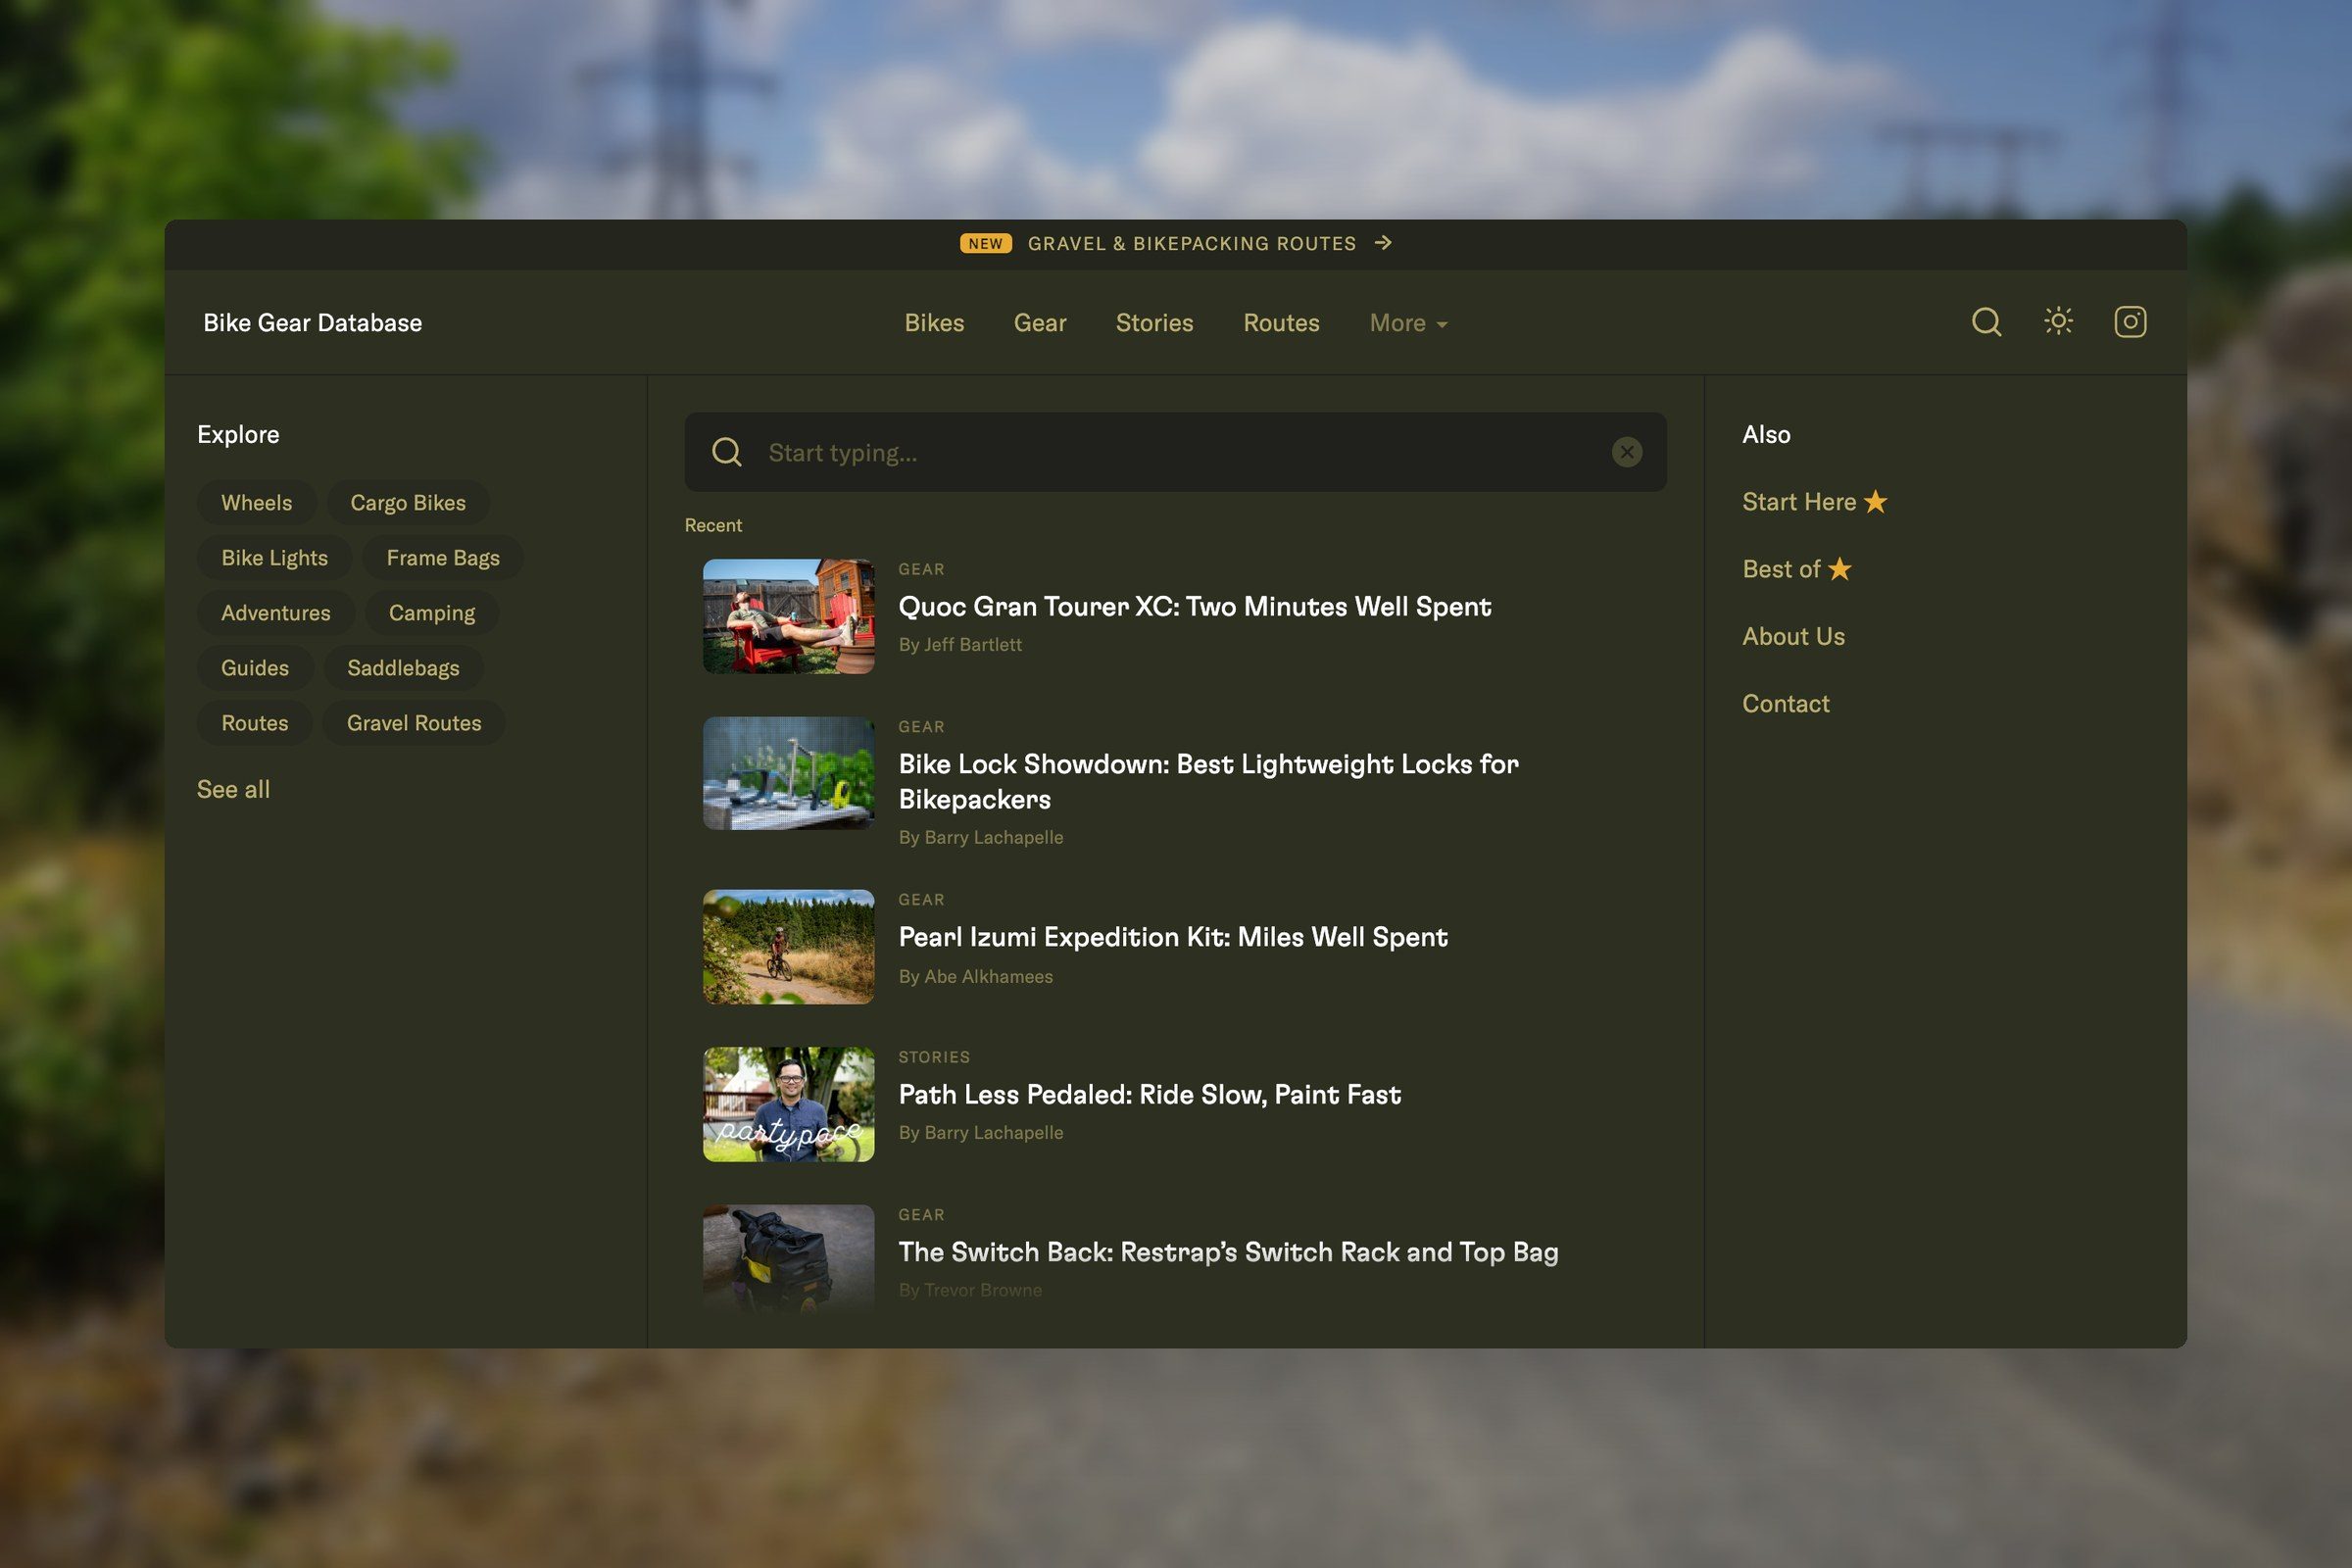Open Quoc Gran Tourer XC article title
2352x1568 pixels.
click(x=1194, y=606)
